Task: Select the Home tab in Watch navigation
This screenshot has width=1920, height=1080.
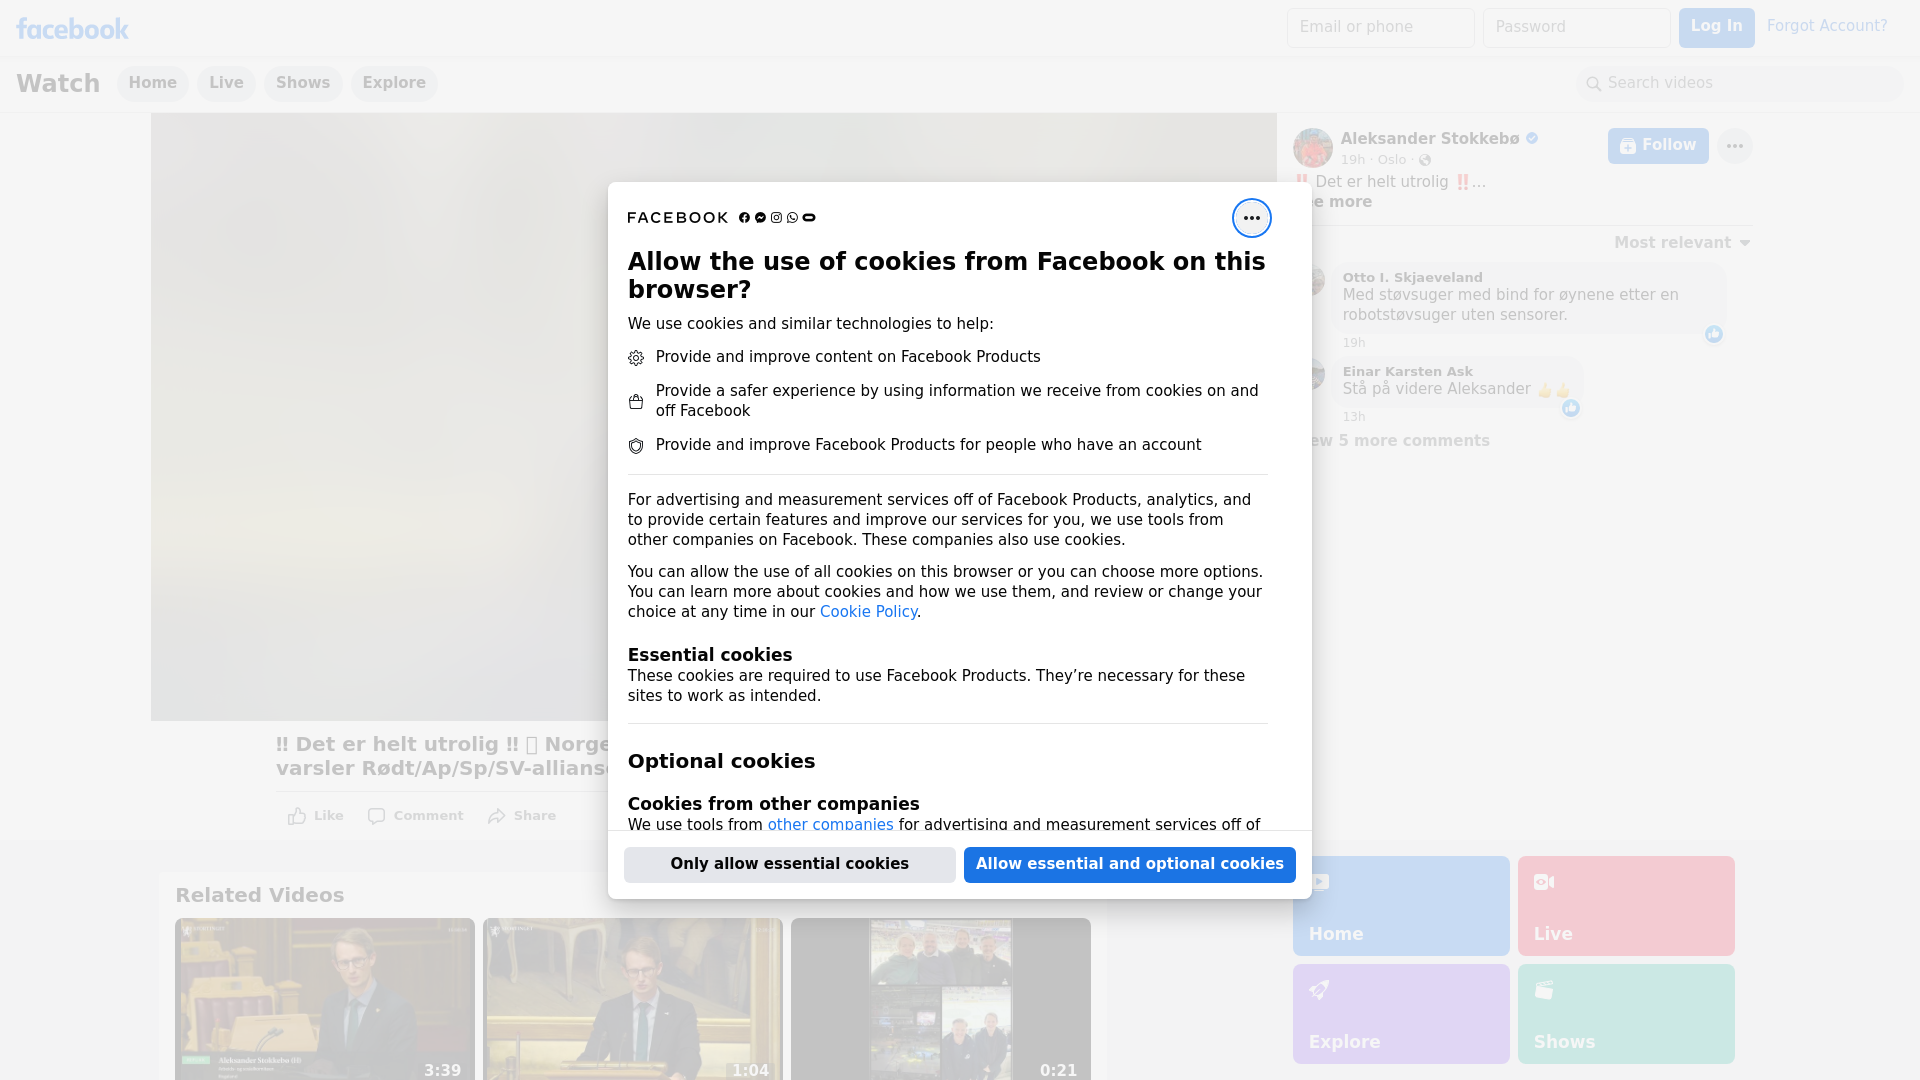Action: click(x=153, y=84)
